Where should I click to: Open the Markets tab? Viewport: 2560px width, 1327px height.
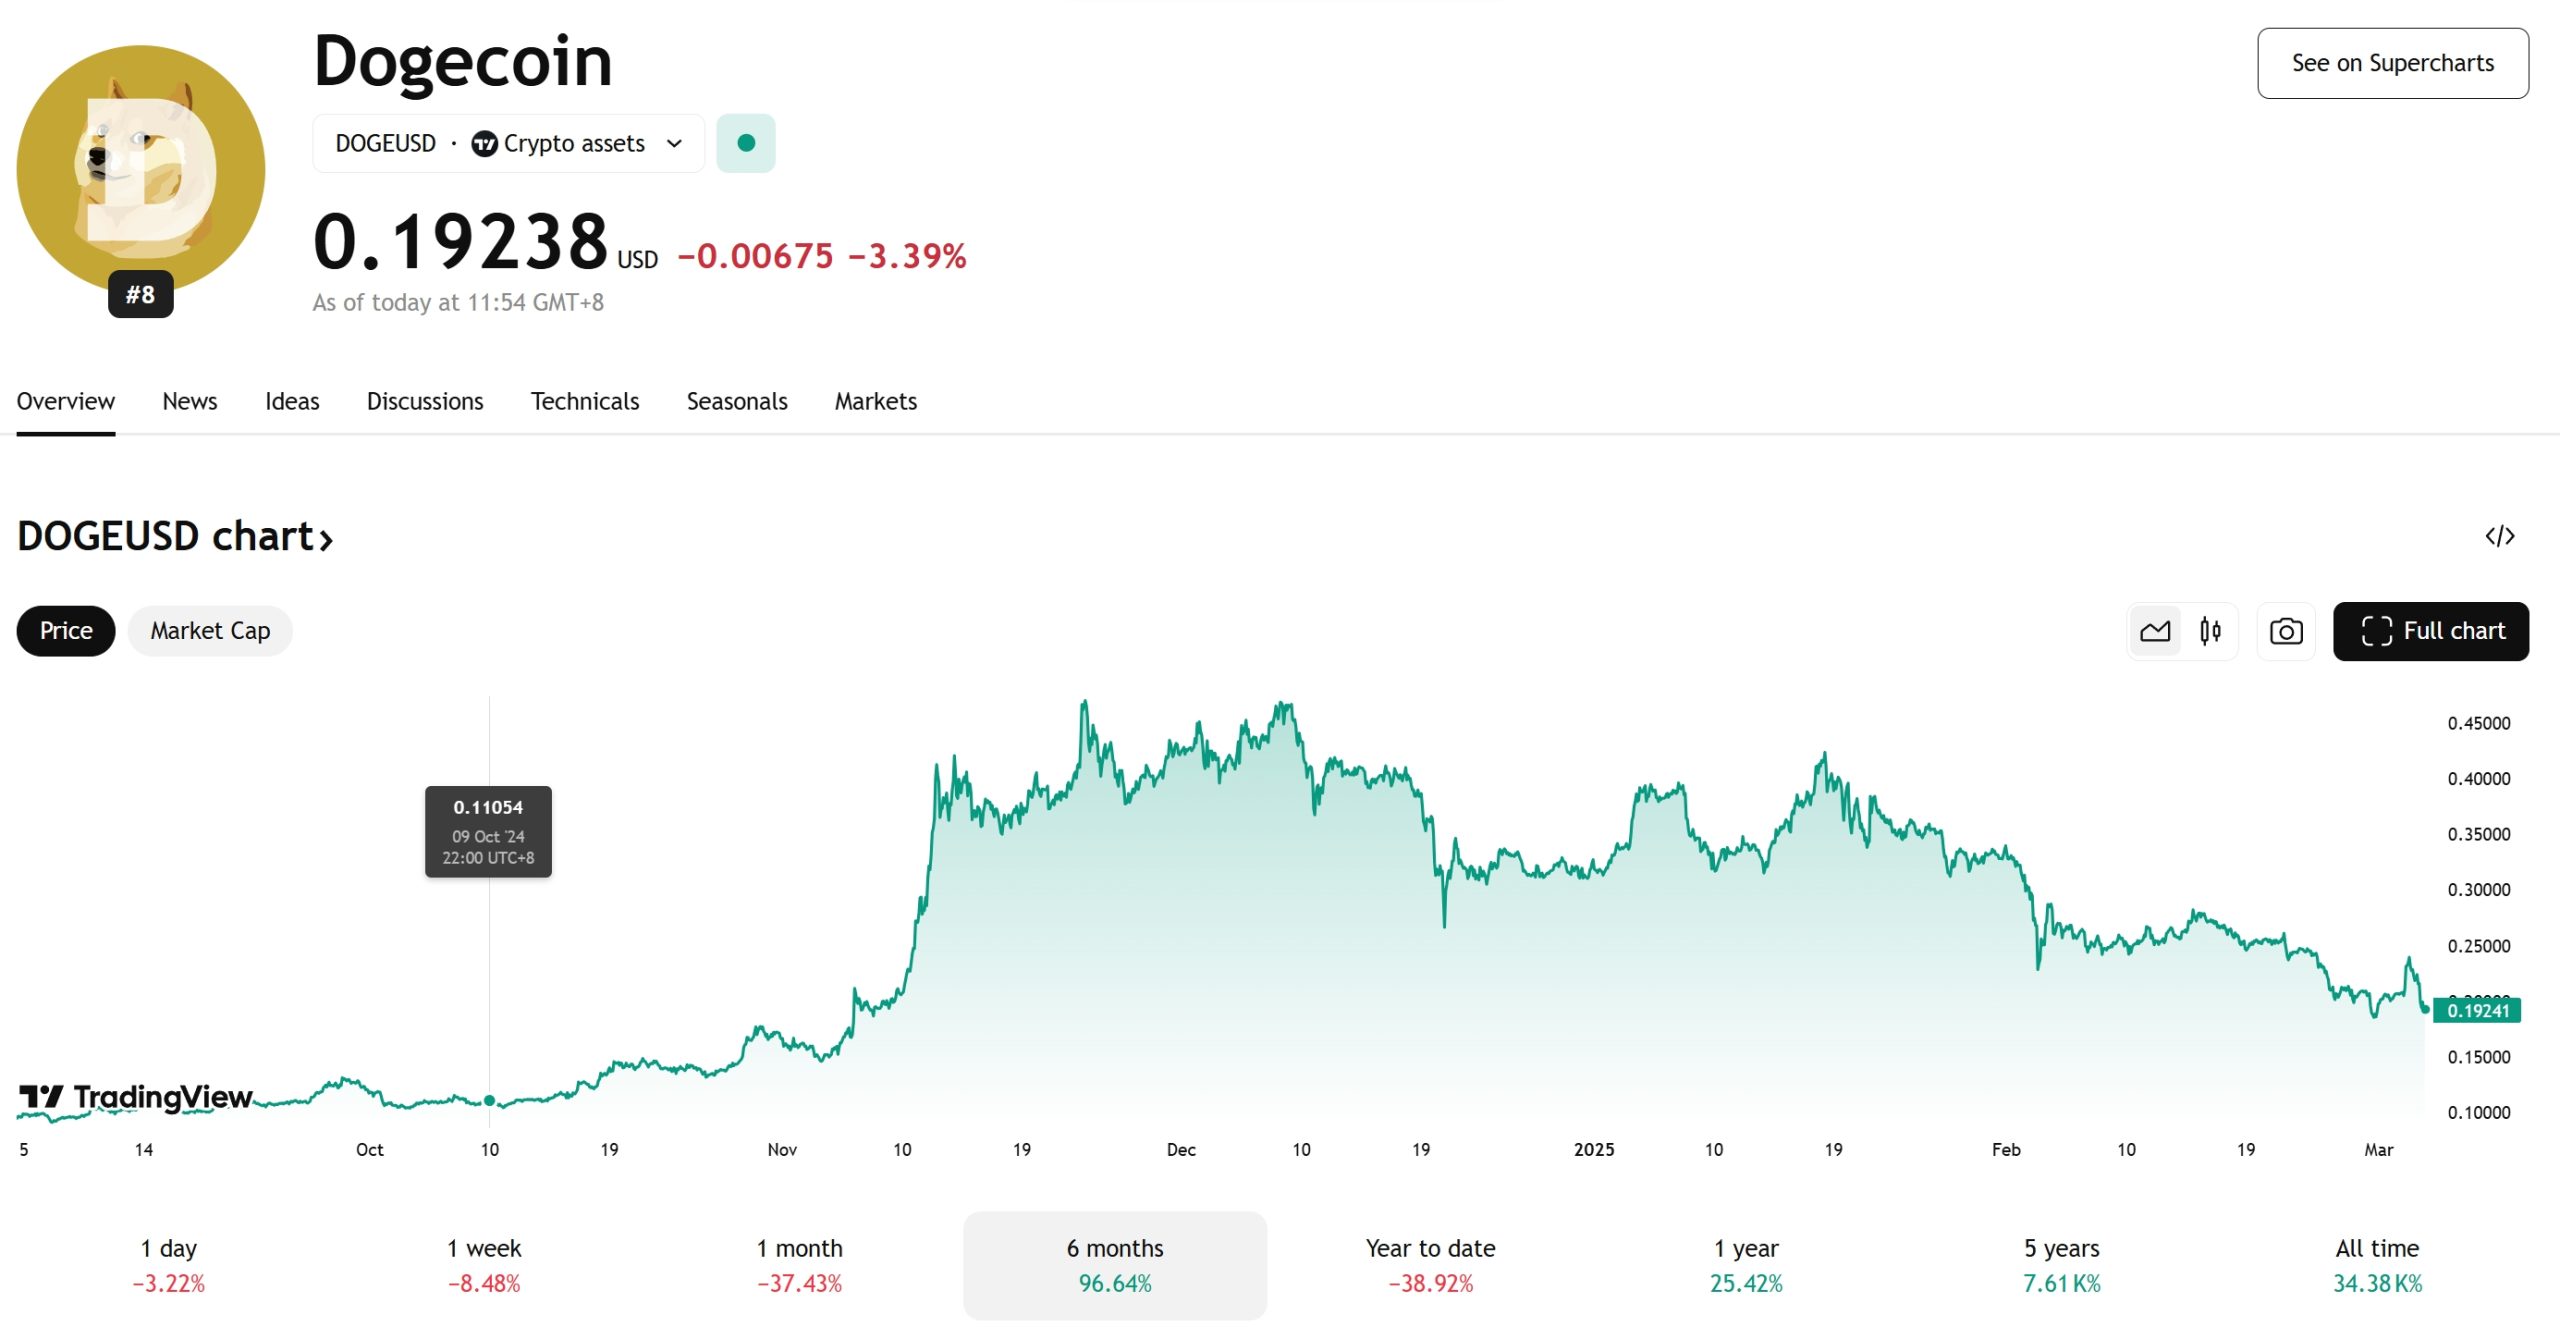[x=876, y=401]
